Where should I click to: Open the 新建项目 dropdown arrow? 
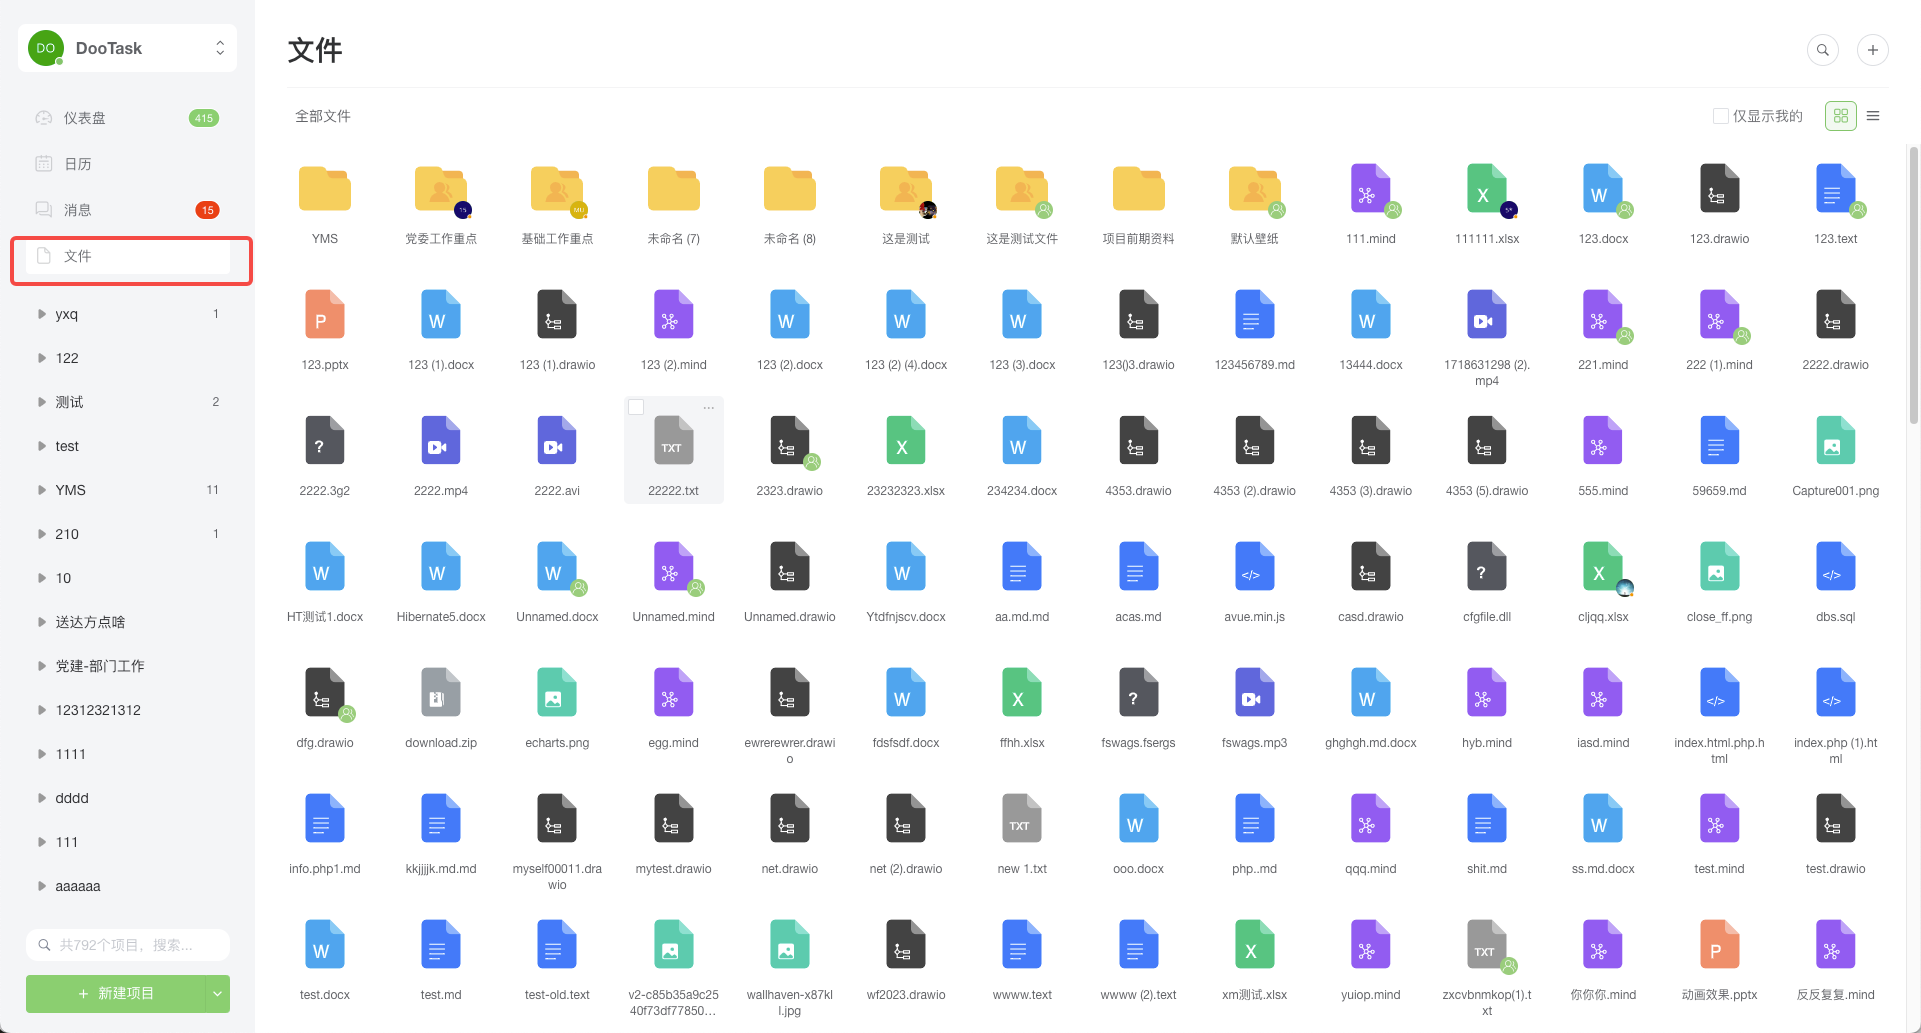pos(217,993)
